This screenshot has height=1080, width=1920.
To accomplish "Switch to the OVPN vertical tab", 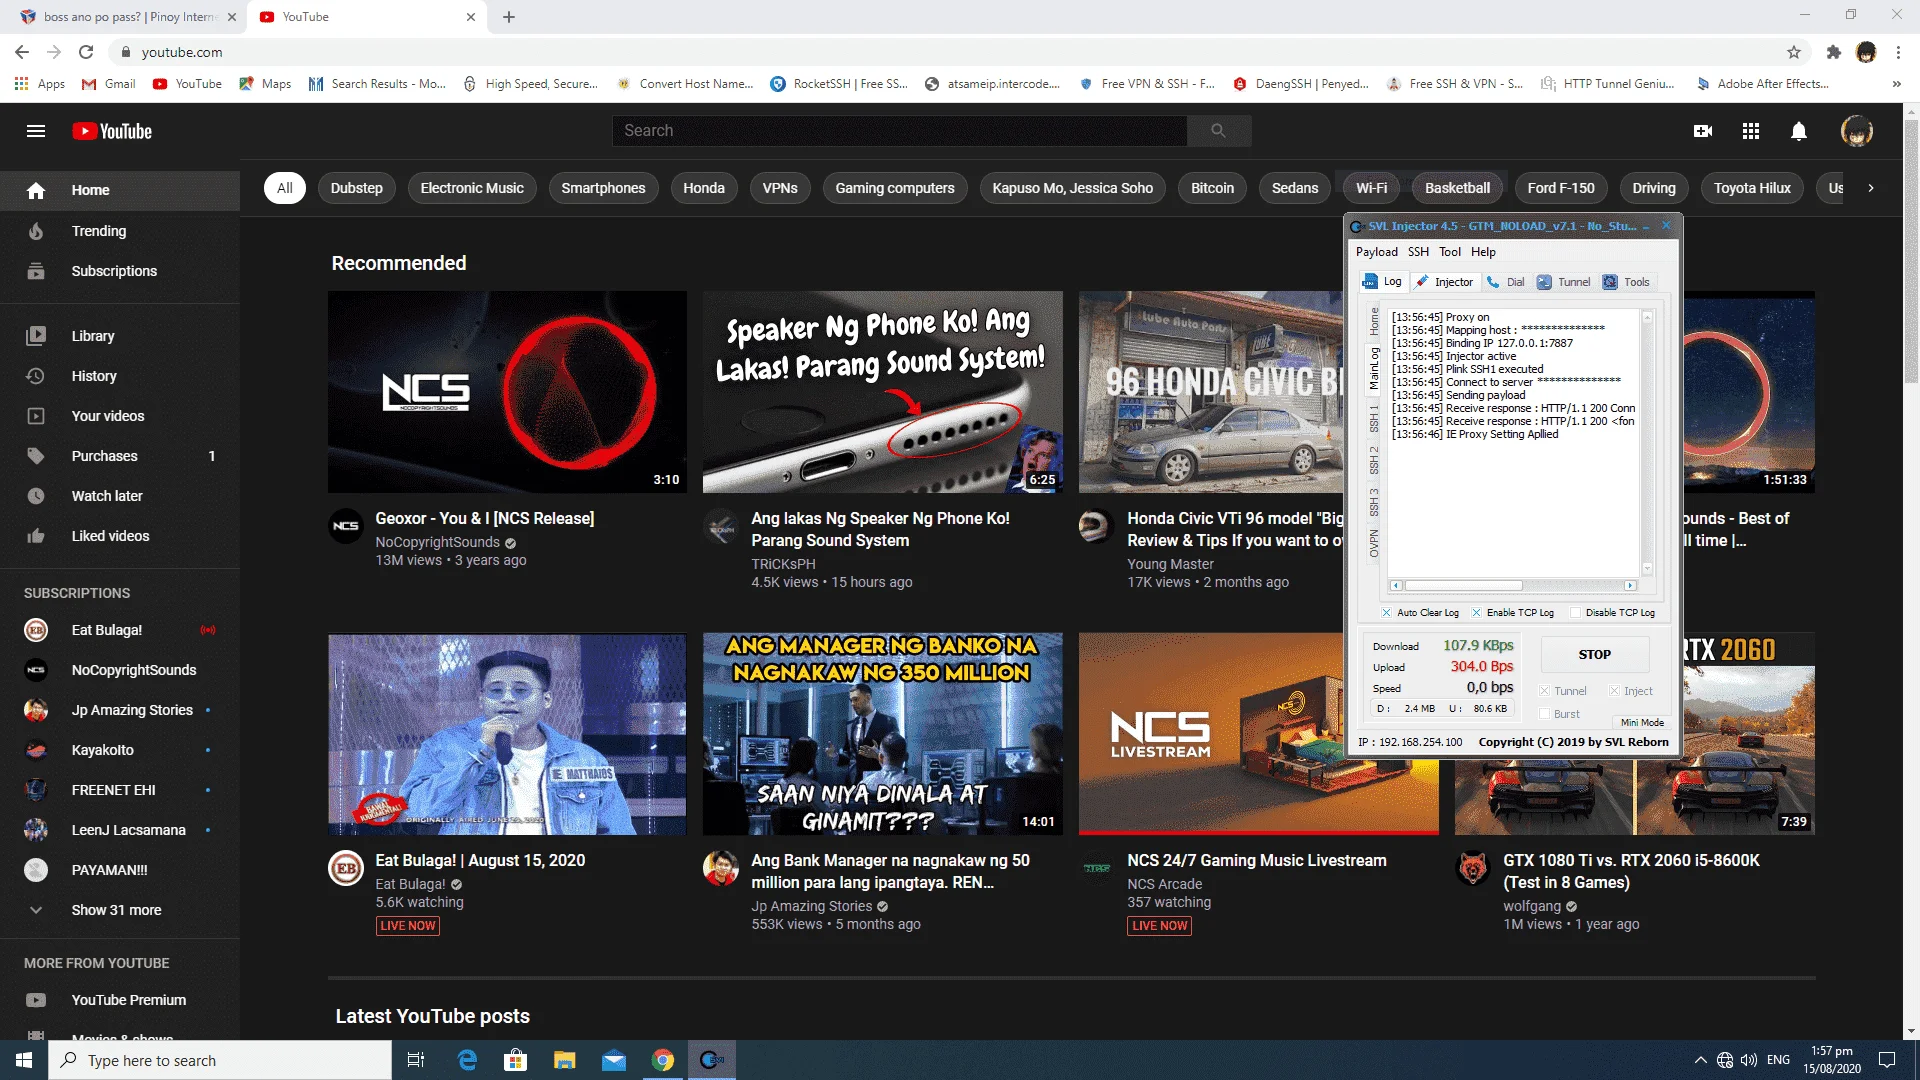I will pyautogui.click(x=1374, y=543).
